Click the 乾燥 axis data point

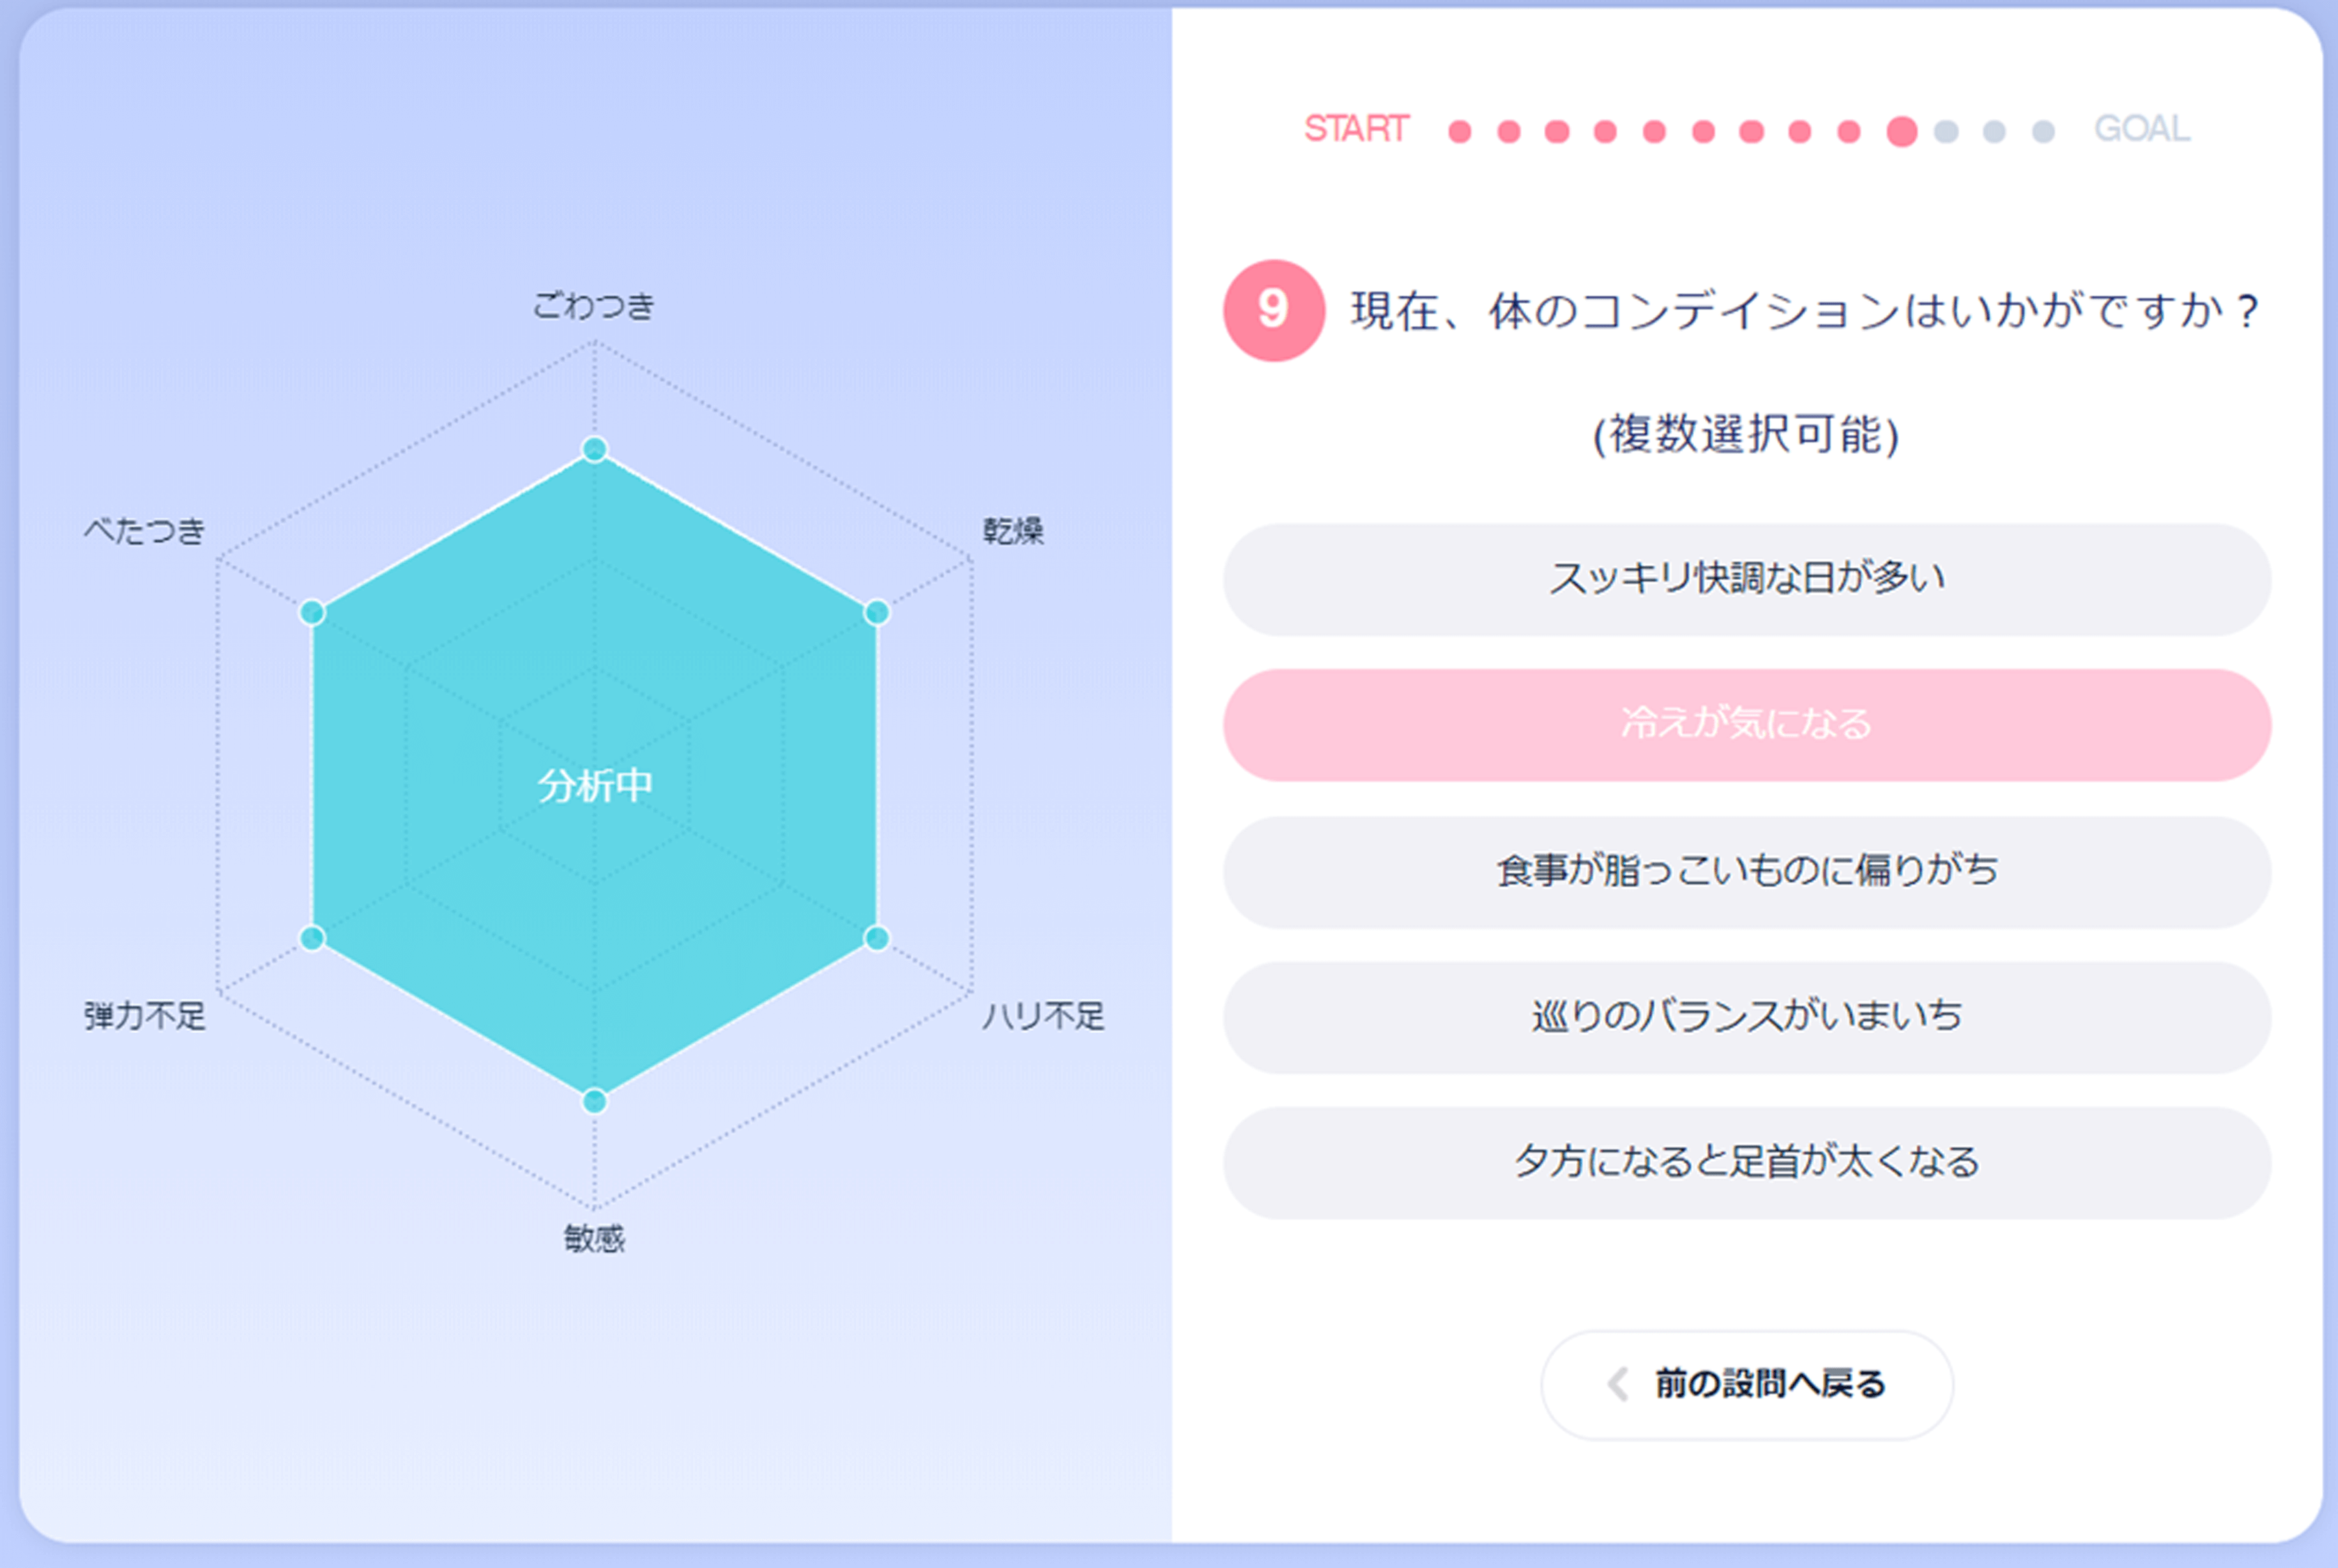pos(877,612)
